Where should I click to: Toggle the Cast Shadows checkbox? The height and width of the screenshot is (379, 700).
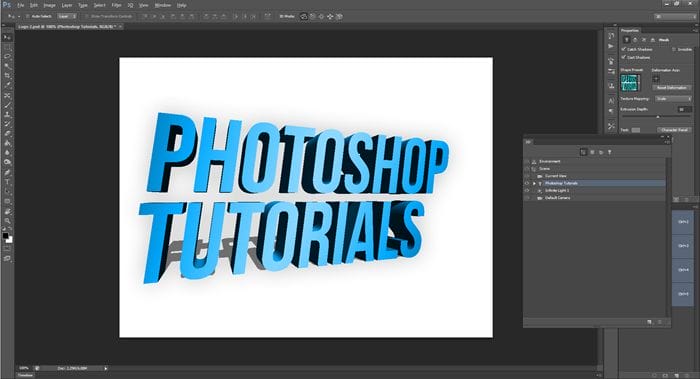coord(624,57)
